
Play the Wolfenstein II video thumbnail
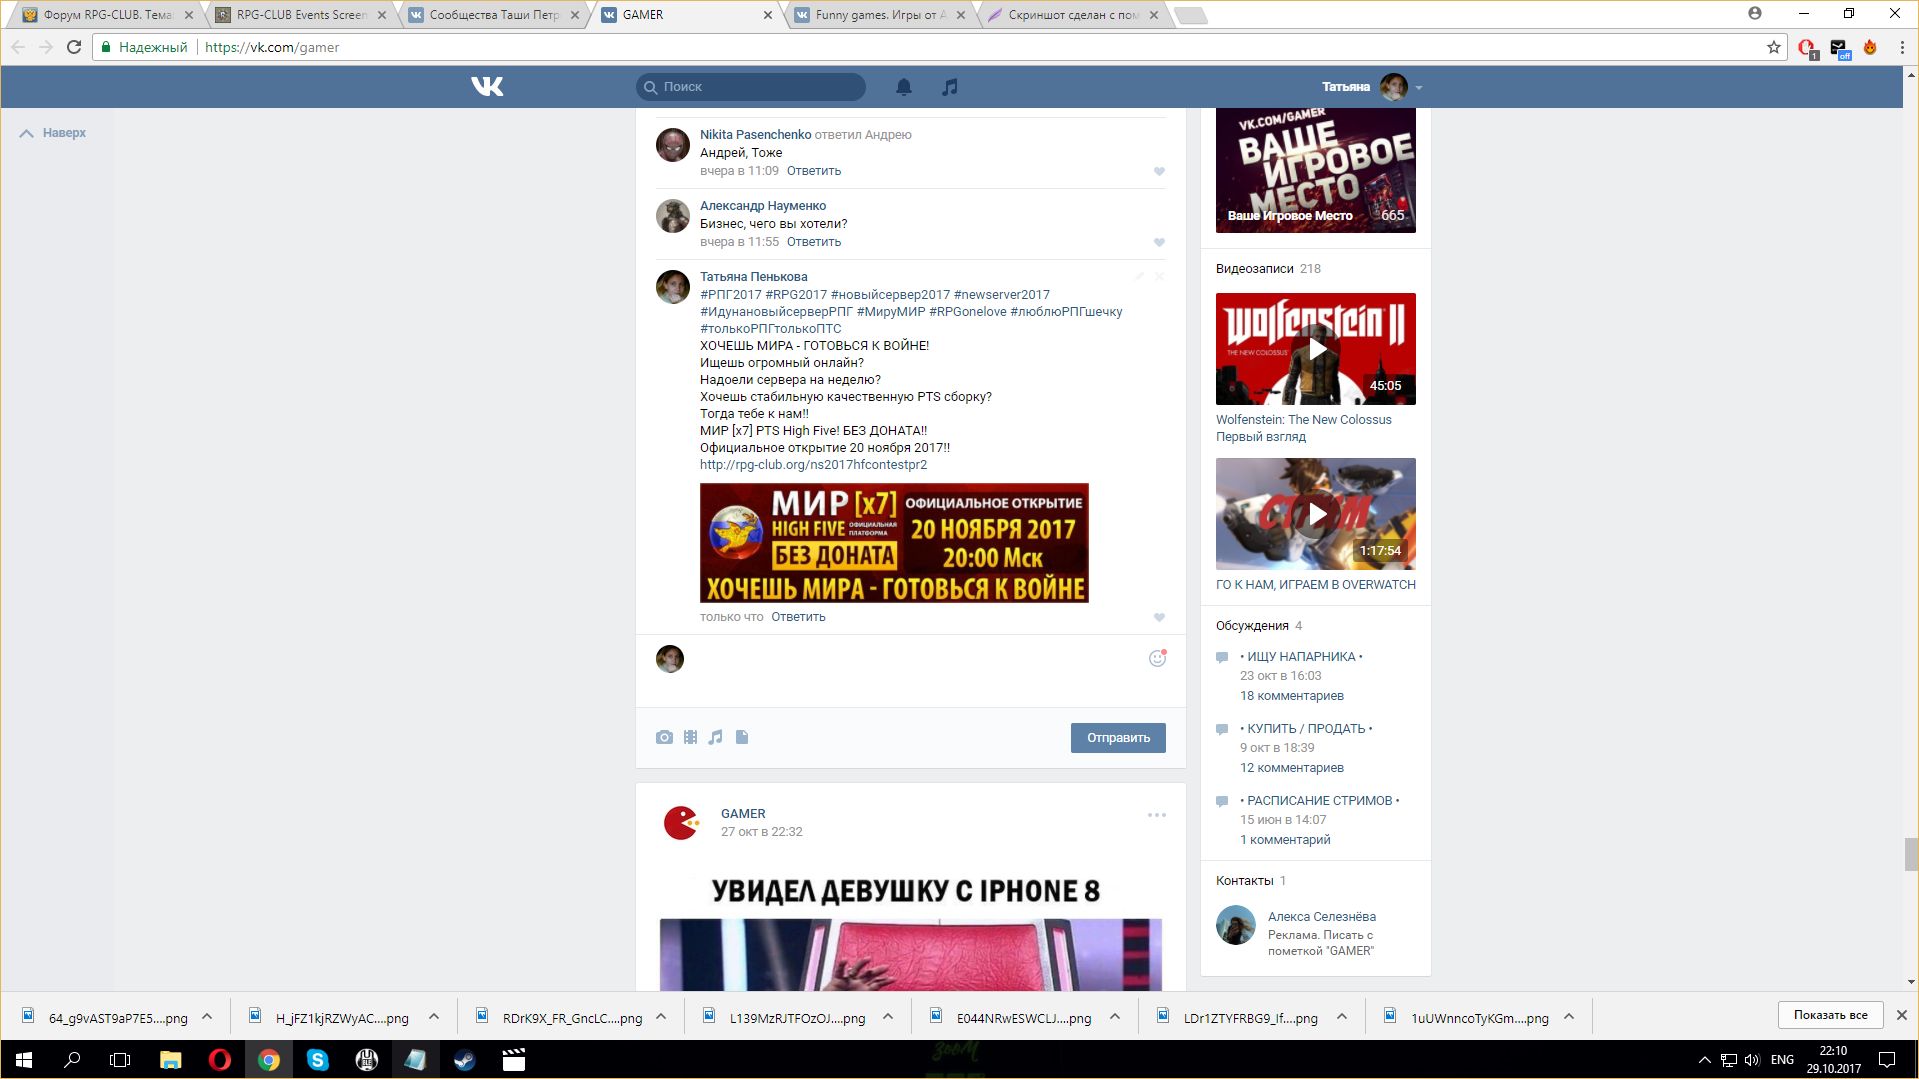(1316, 349)
